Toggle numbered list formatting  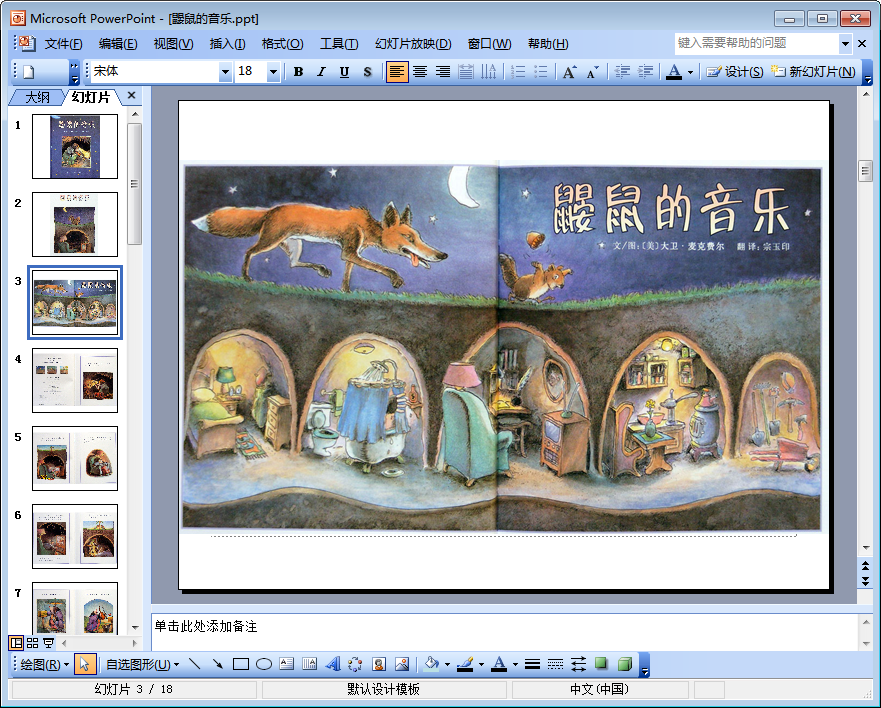click(518, 72)
